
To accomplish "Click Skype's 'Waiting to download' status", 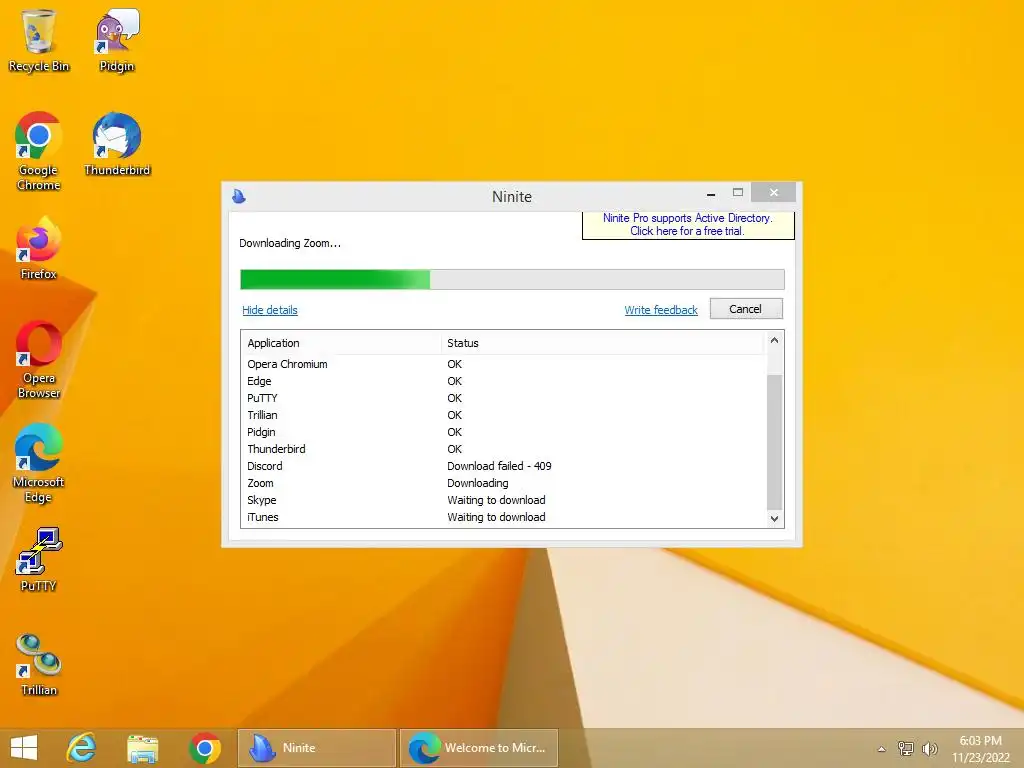I will (x=496, y=500).
